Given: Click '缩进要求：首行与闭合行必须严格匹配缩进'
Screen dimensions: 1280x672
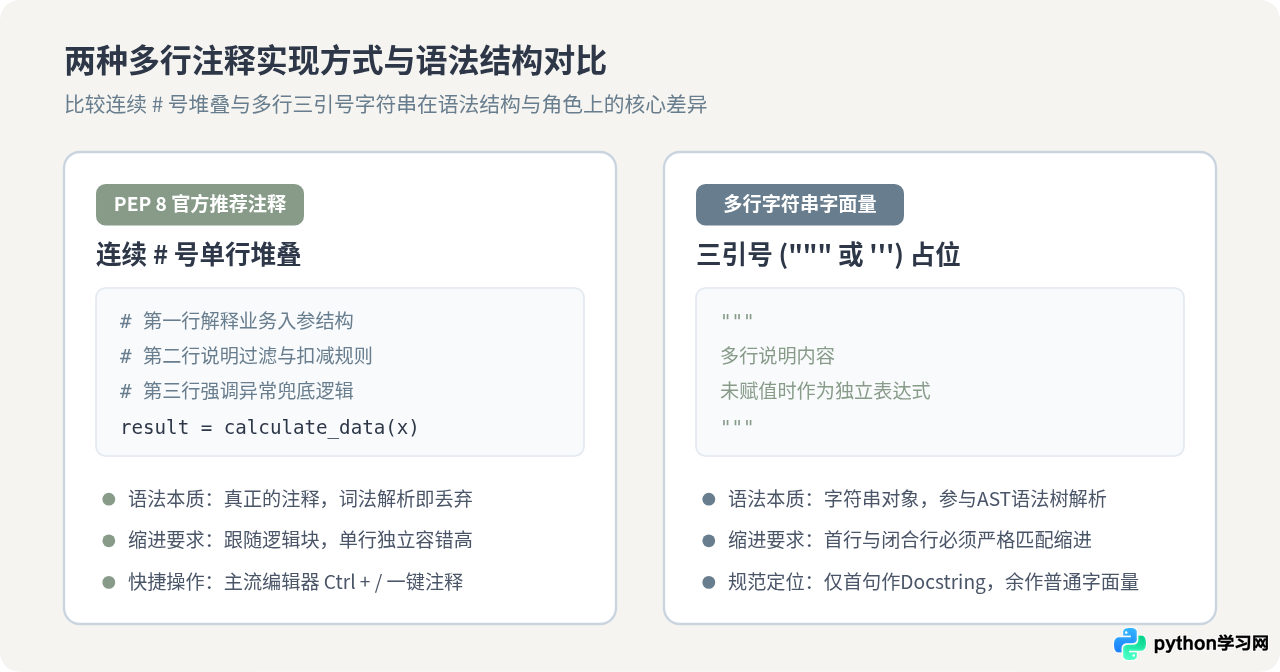Looking at the screenshot, I should pyautogui.click(x=910, y=540).
